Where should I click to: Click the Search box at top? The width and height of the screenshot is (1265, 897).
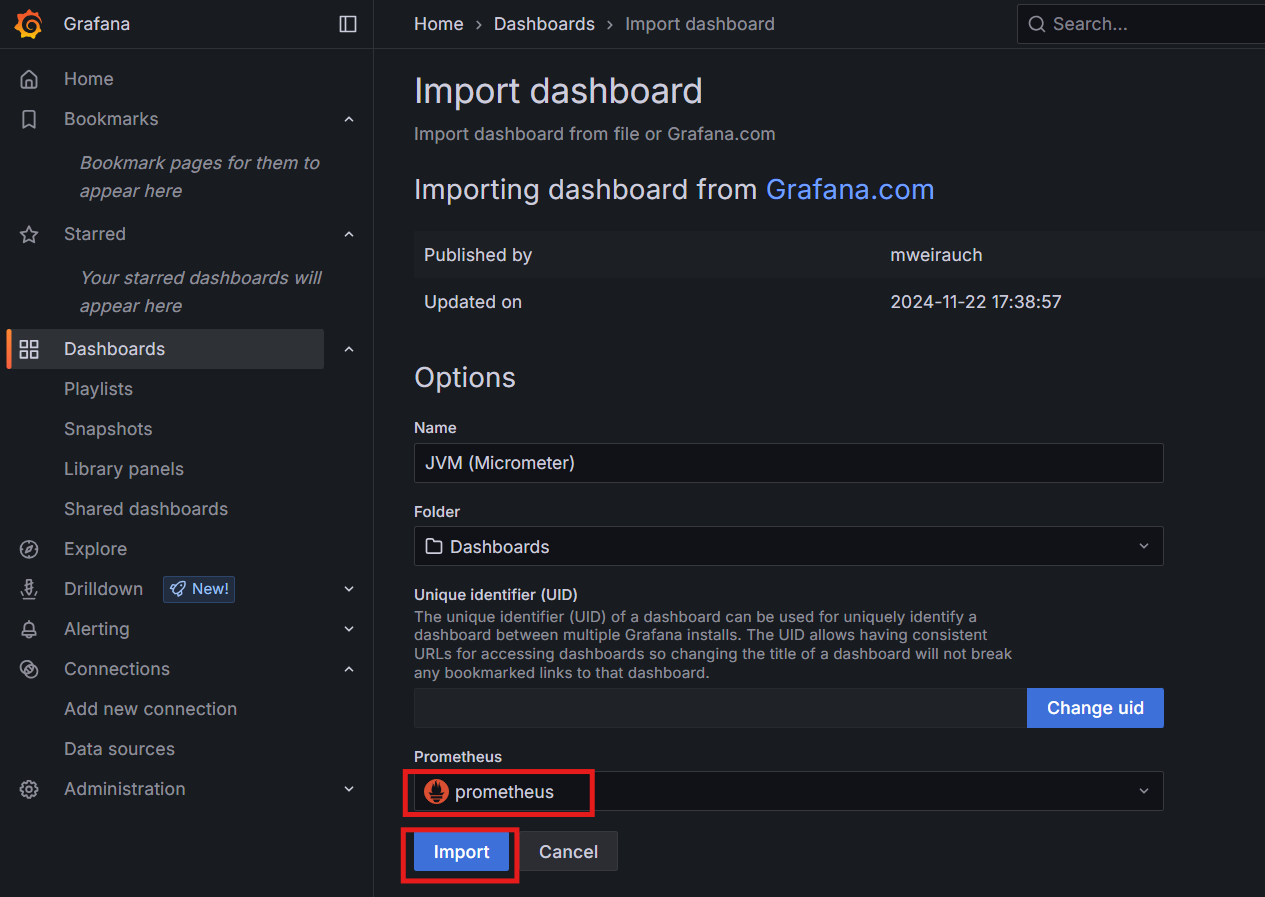coord(1141,24)
